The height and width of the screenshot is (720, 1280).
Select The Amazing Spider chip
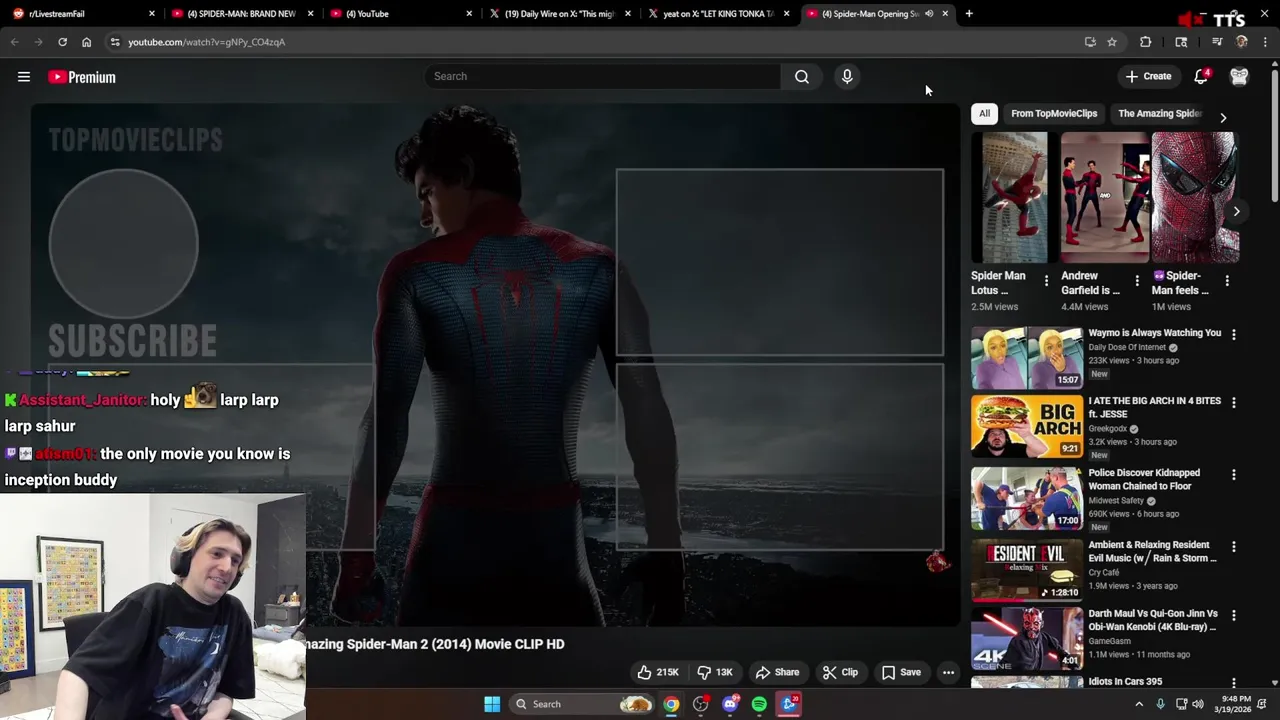(x=1160, y=113)
